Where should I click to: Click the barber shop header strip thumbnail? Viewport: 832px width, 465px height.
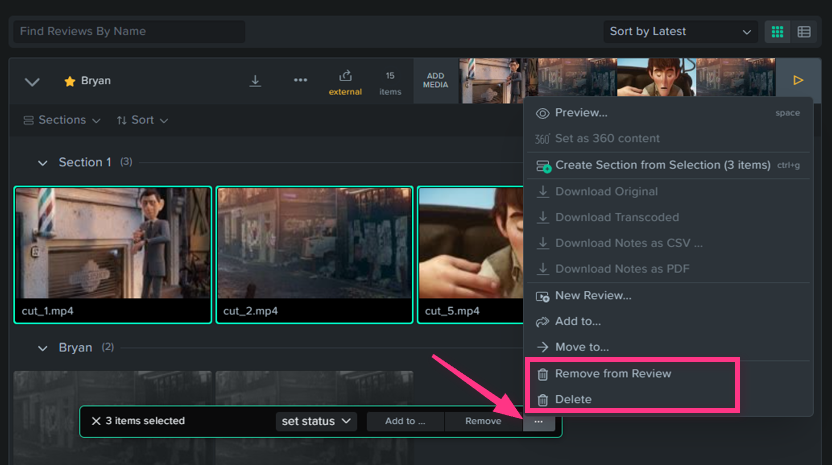tap(498, 81)
